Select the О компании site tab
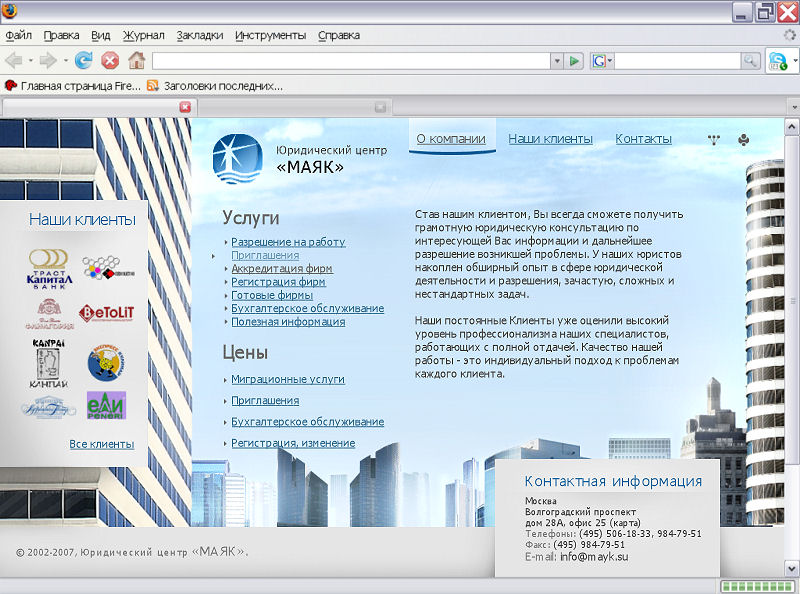This screenshot has height=594, width=800. 451,139
